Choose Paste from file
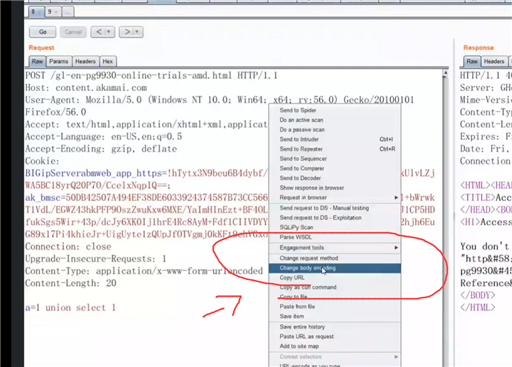The width and height of the screenshot is (512, 367). coord(335,306)
